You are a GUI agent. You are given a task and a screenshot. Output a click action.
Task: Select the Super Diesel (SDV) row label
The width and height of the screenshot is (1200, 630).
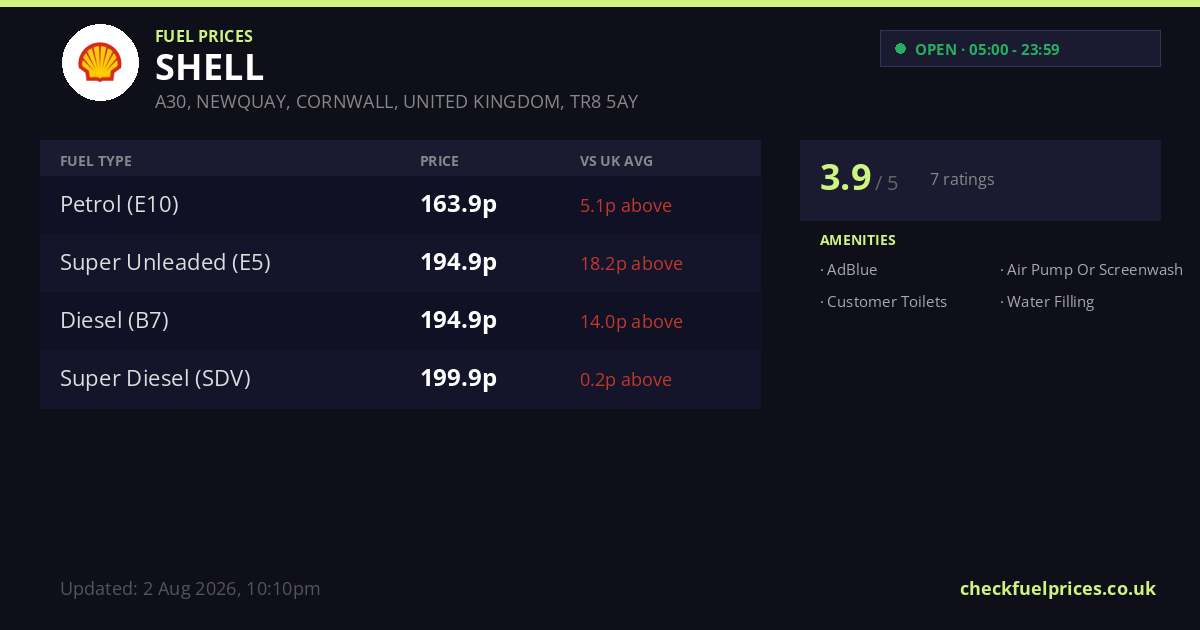tap(155, 379)
